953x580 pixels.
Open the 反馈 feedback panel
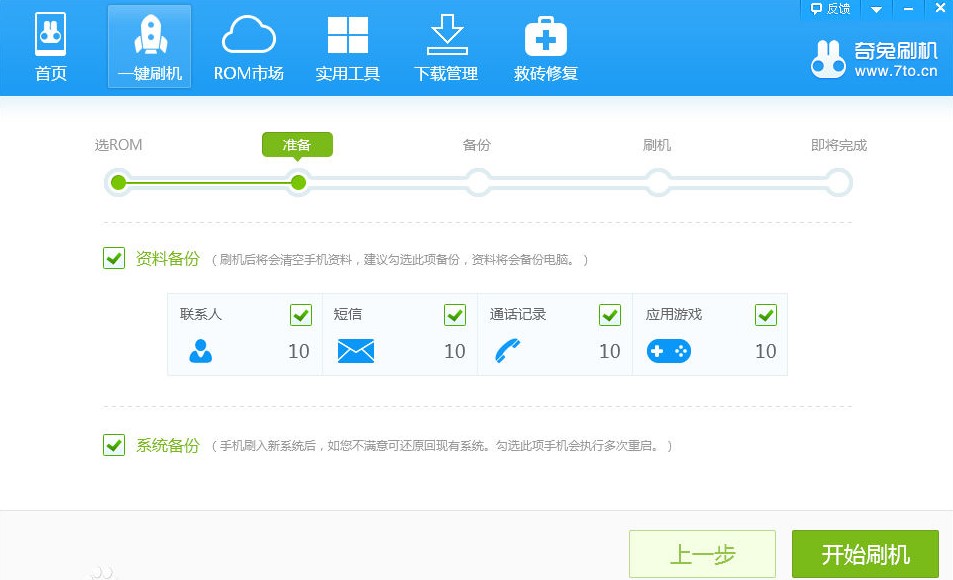pos(829,9)
